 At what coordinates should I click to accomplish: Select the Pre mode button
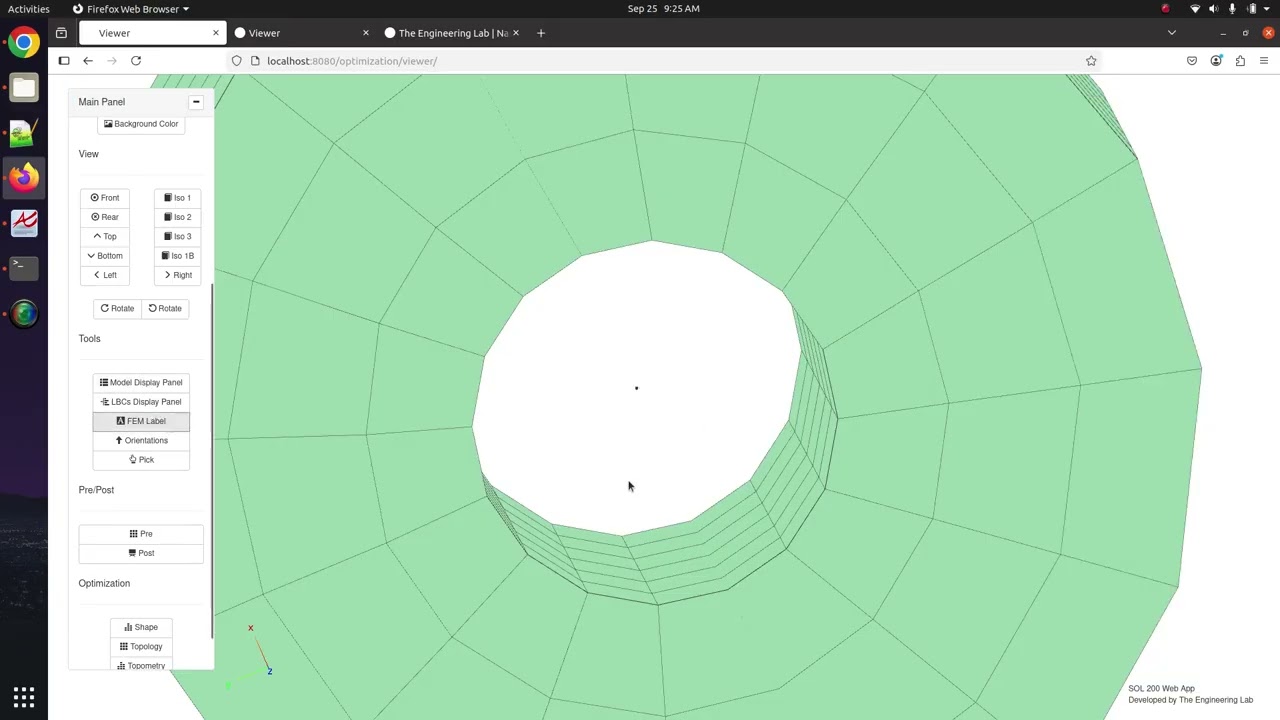[141, 534]
